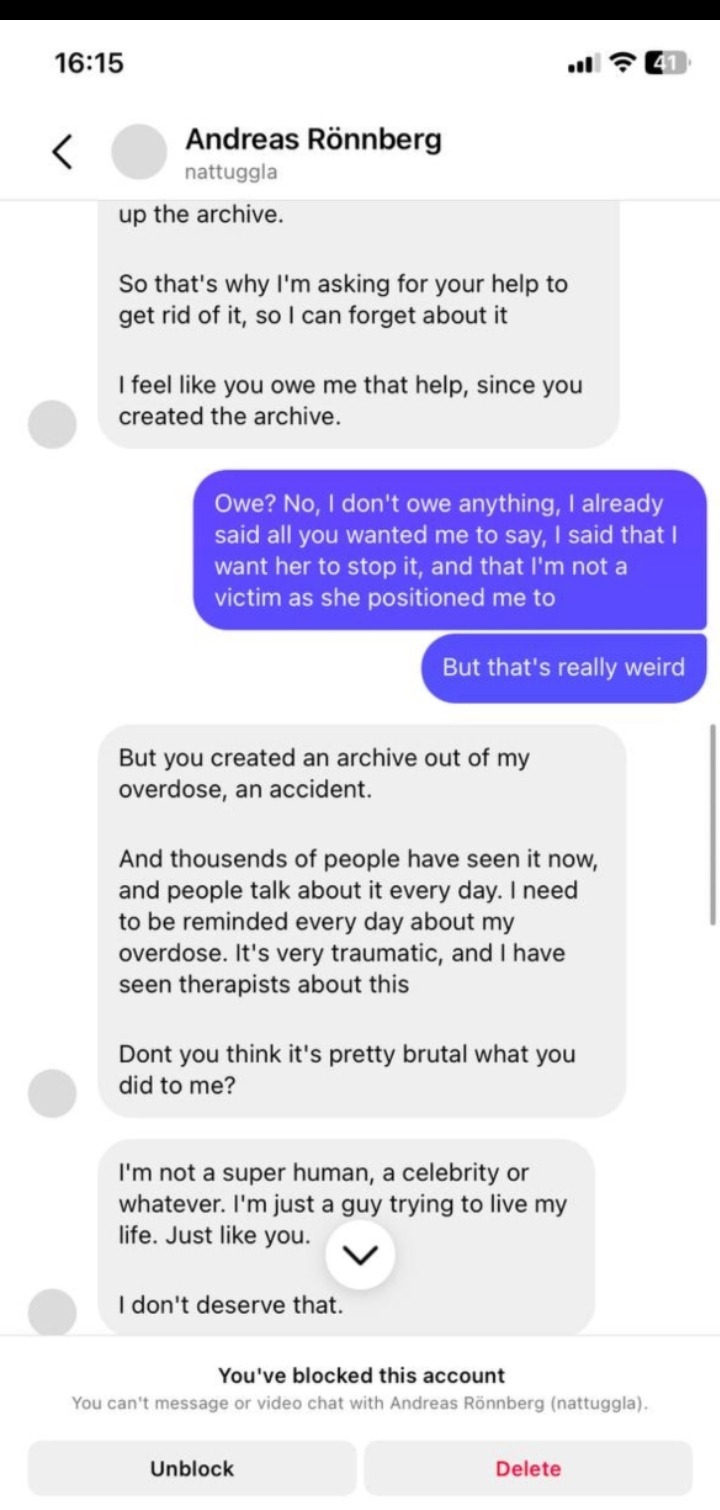Viewport: 720px width, 1510px height.
Task: Open the Andreas Rönnberg name header
Action: point(313,139)
